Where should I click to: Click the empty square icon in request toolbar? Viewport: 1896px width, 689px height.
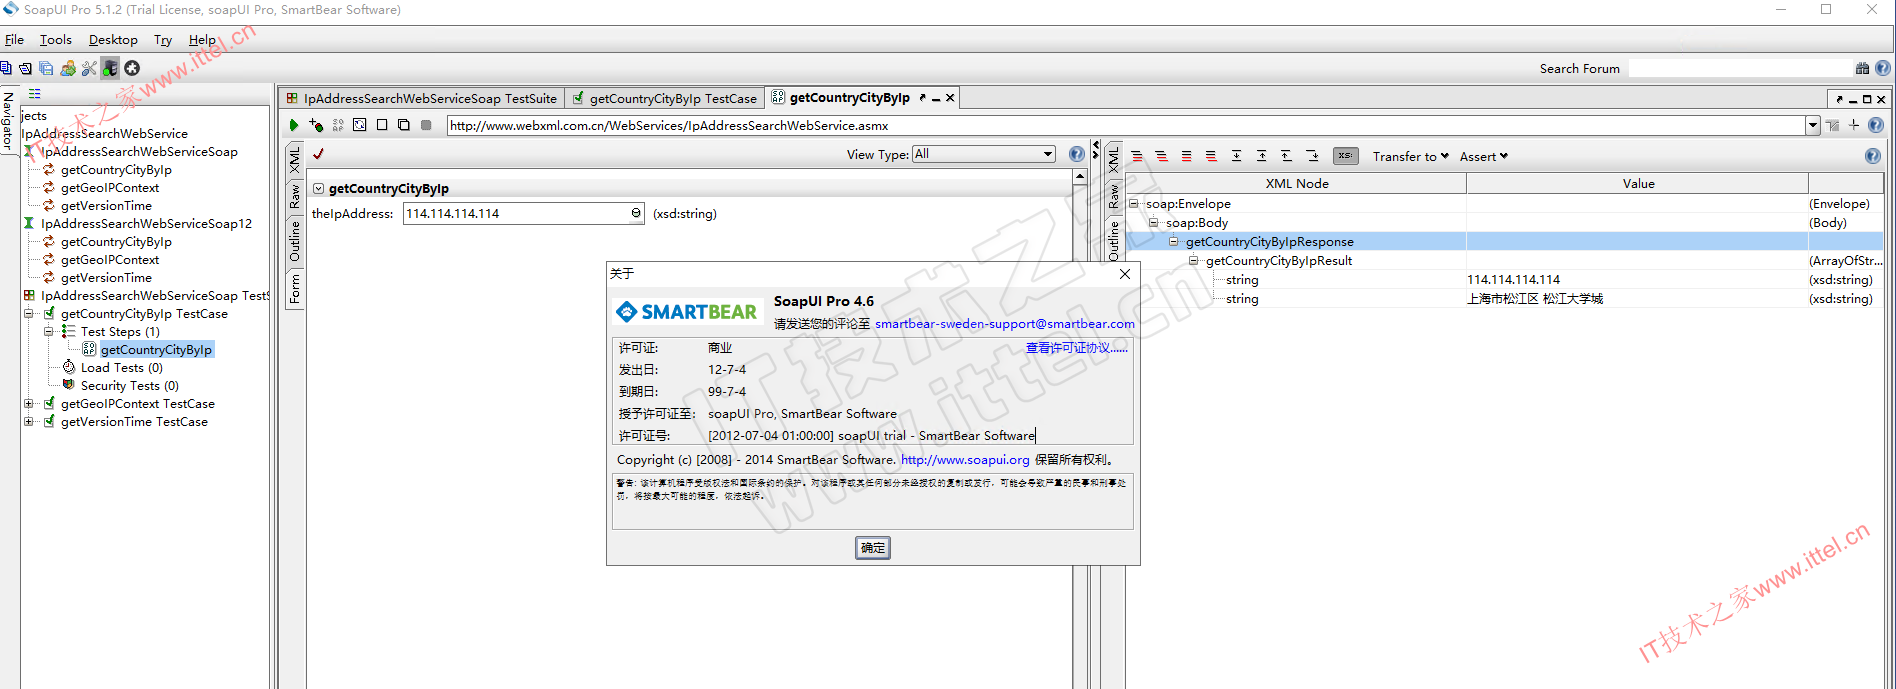click(x=382, y=125)
